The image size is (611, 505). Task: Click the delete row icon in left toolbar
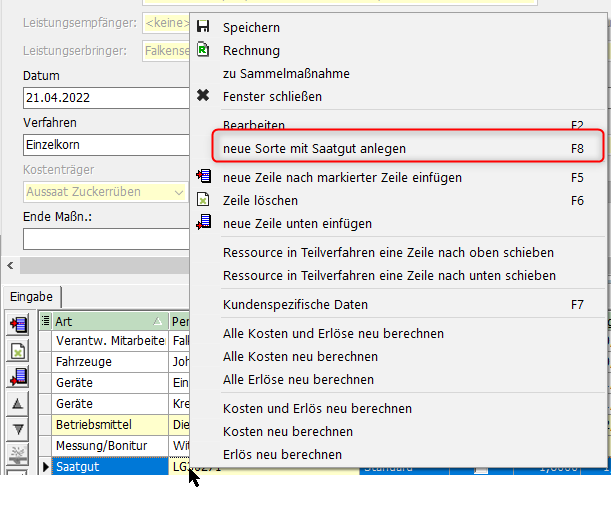[18, 350]
